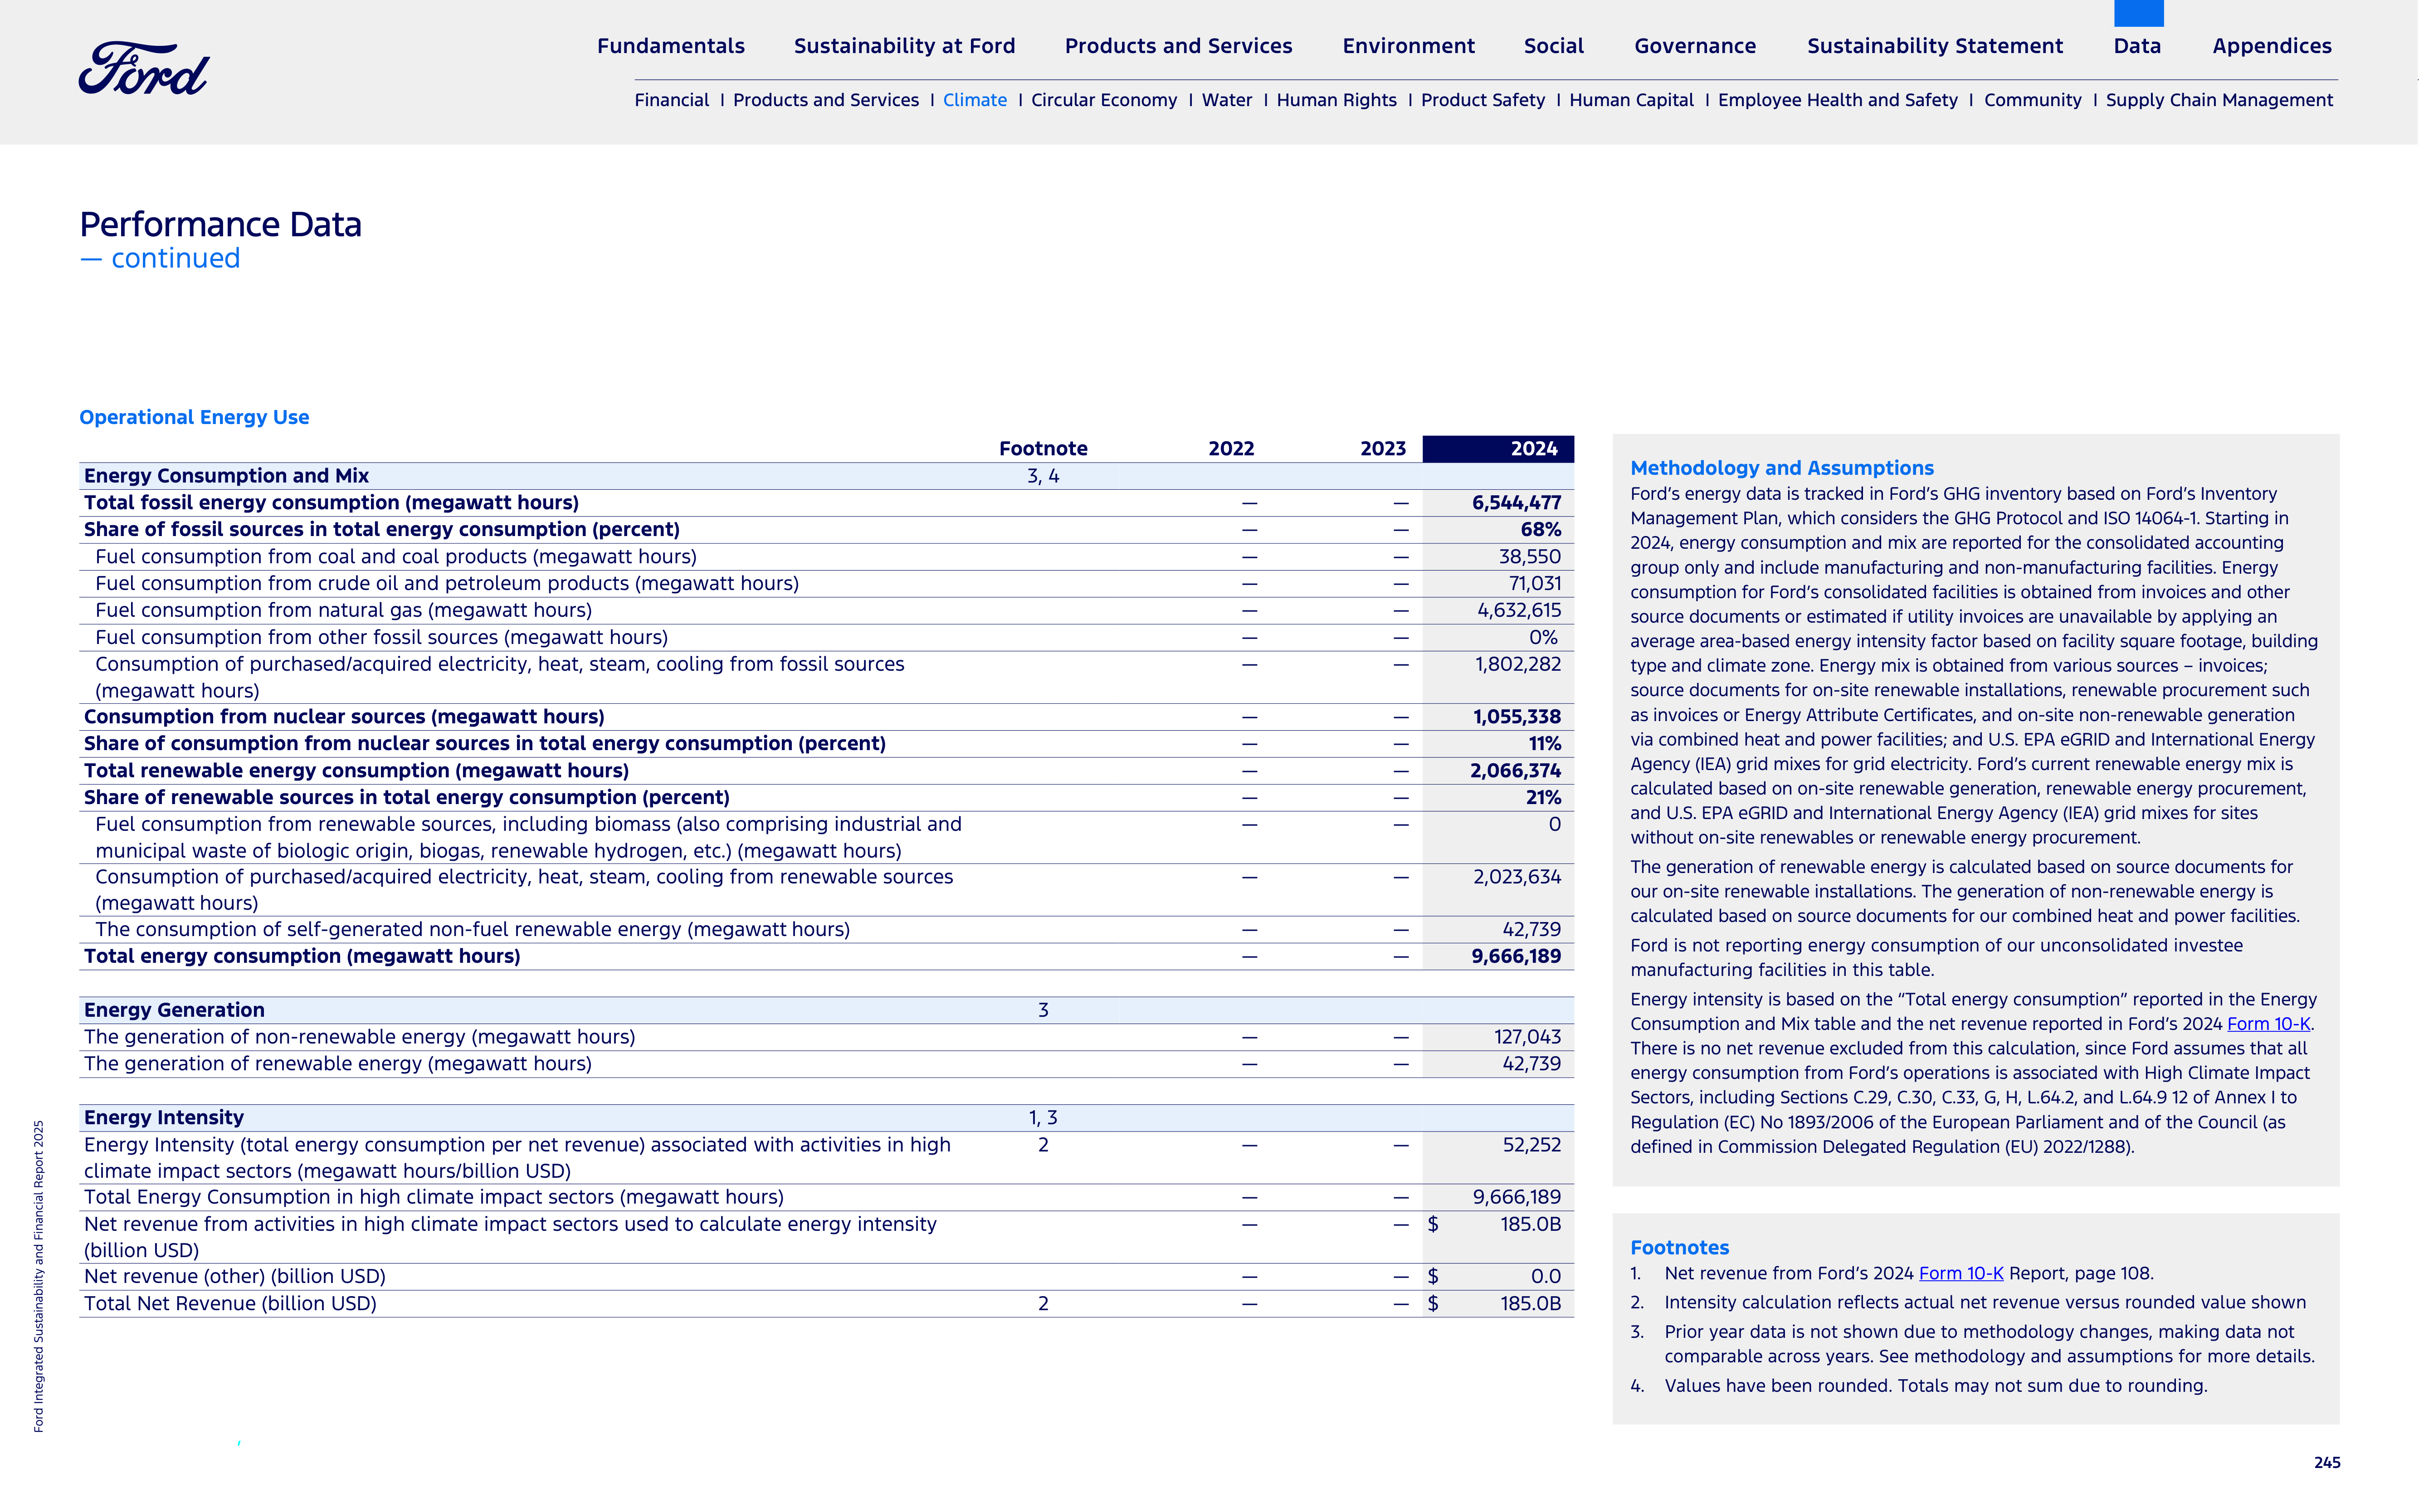
Task: Navigate to Community subsection
Action: 2032,100
